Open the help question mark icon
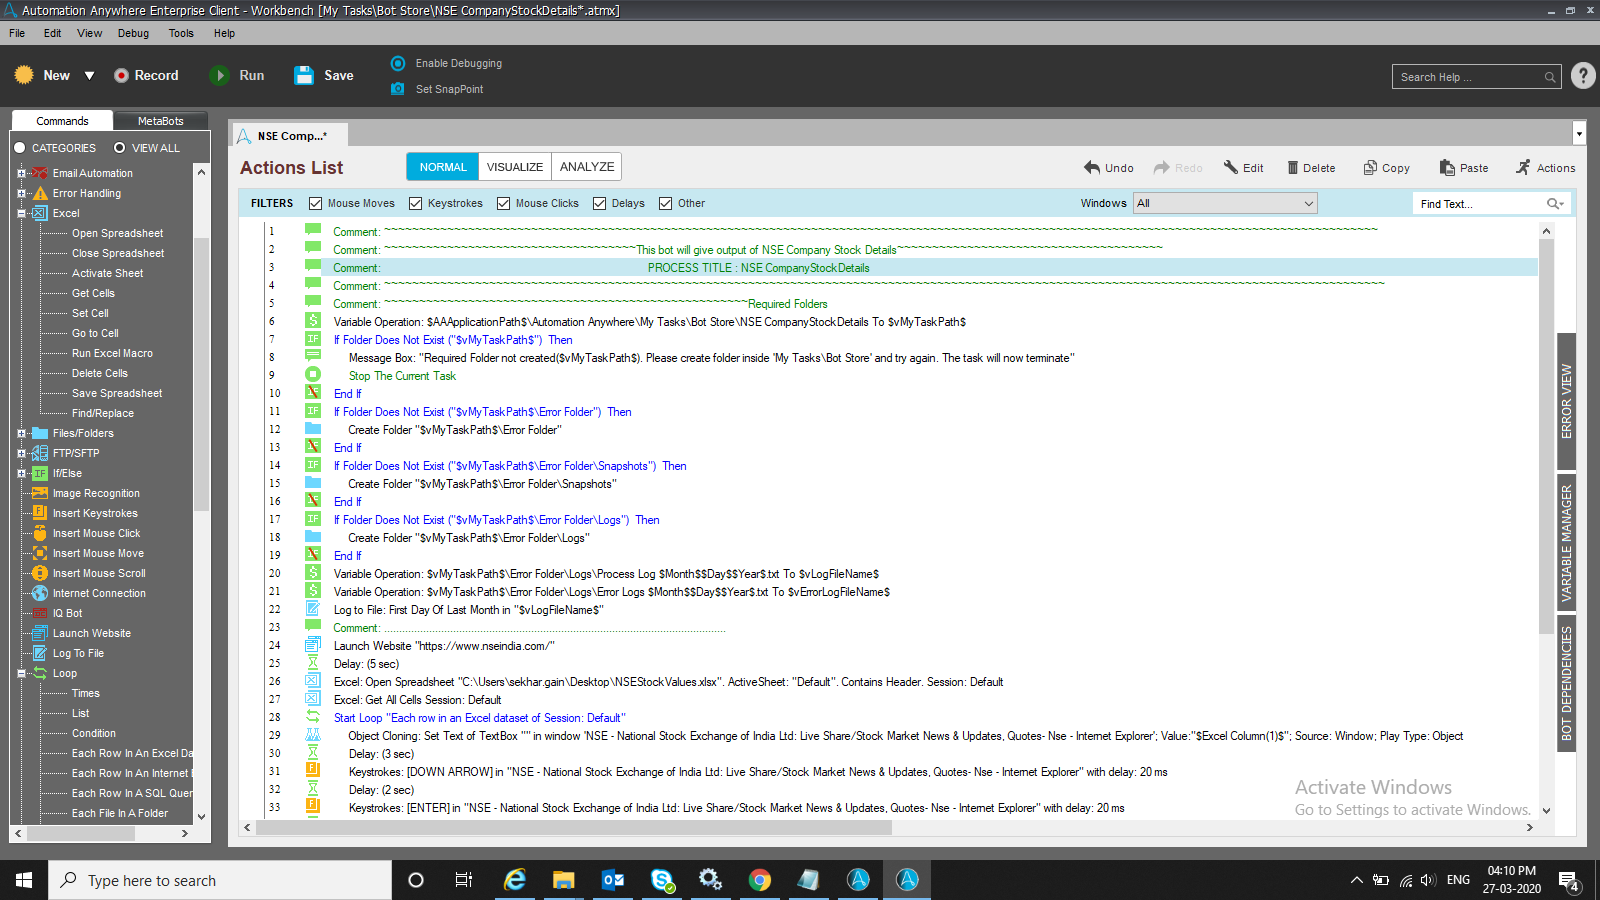Screen dimensions: 1600x900 [1582, 76]
